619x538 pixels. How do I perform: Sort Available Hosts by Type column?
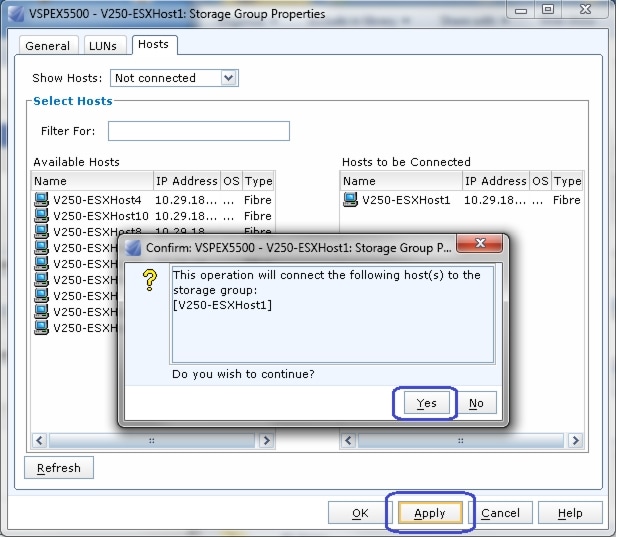click(x=259, y=182)
